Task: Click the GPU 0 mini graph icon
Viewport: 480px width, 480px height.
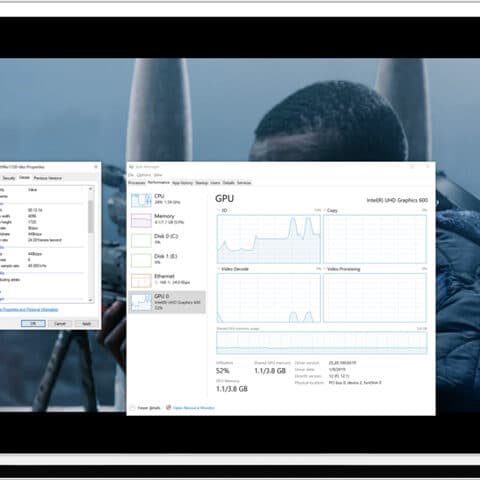Action: [x=141, y=302]
